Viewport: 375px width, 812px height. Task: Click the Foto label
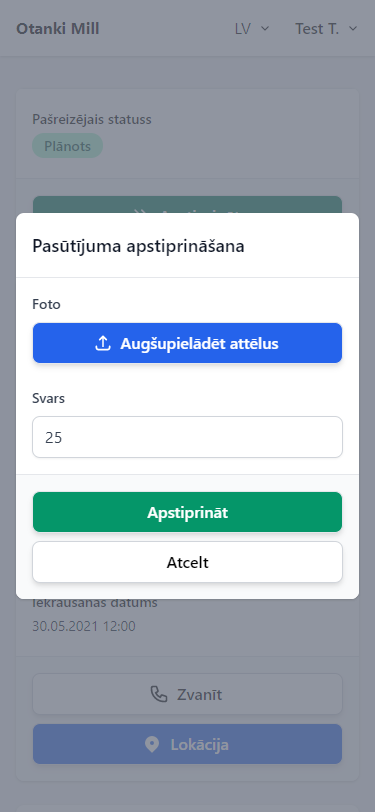[x=47, y=304]
